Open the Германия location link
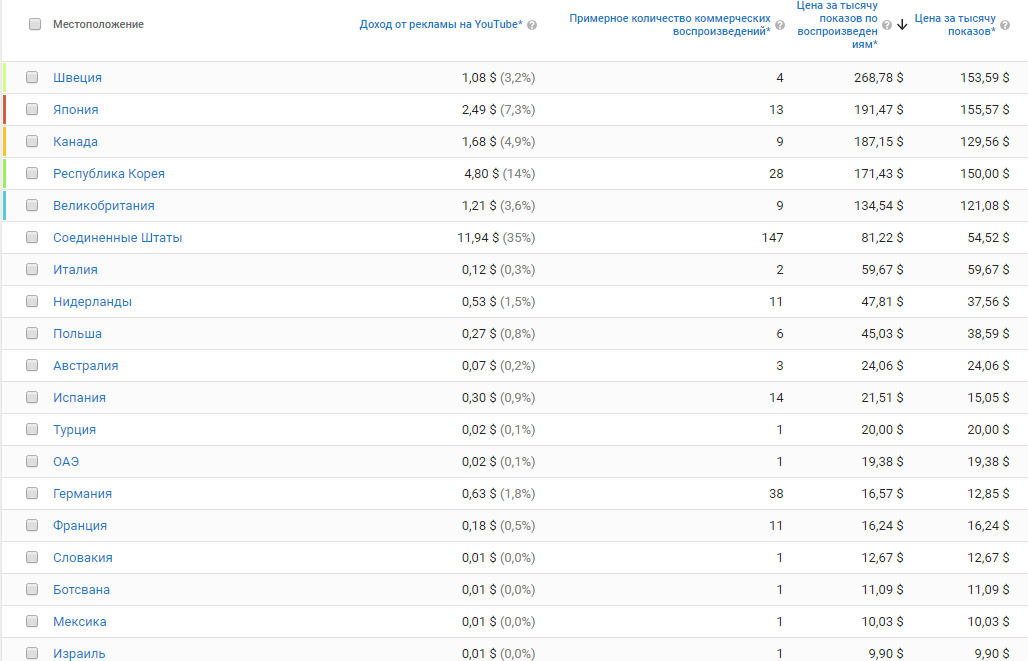The width and height of the screenshot is (1028, 661). (x=83, y=494)
